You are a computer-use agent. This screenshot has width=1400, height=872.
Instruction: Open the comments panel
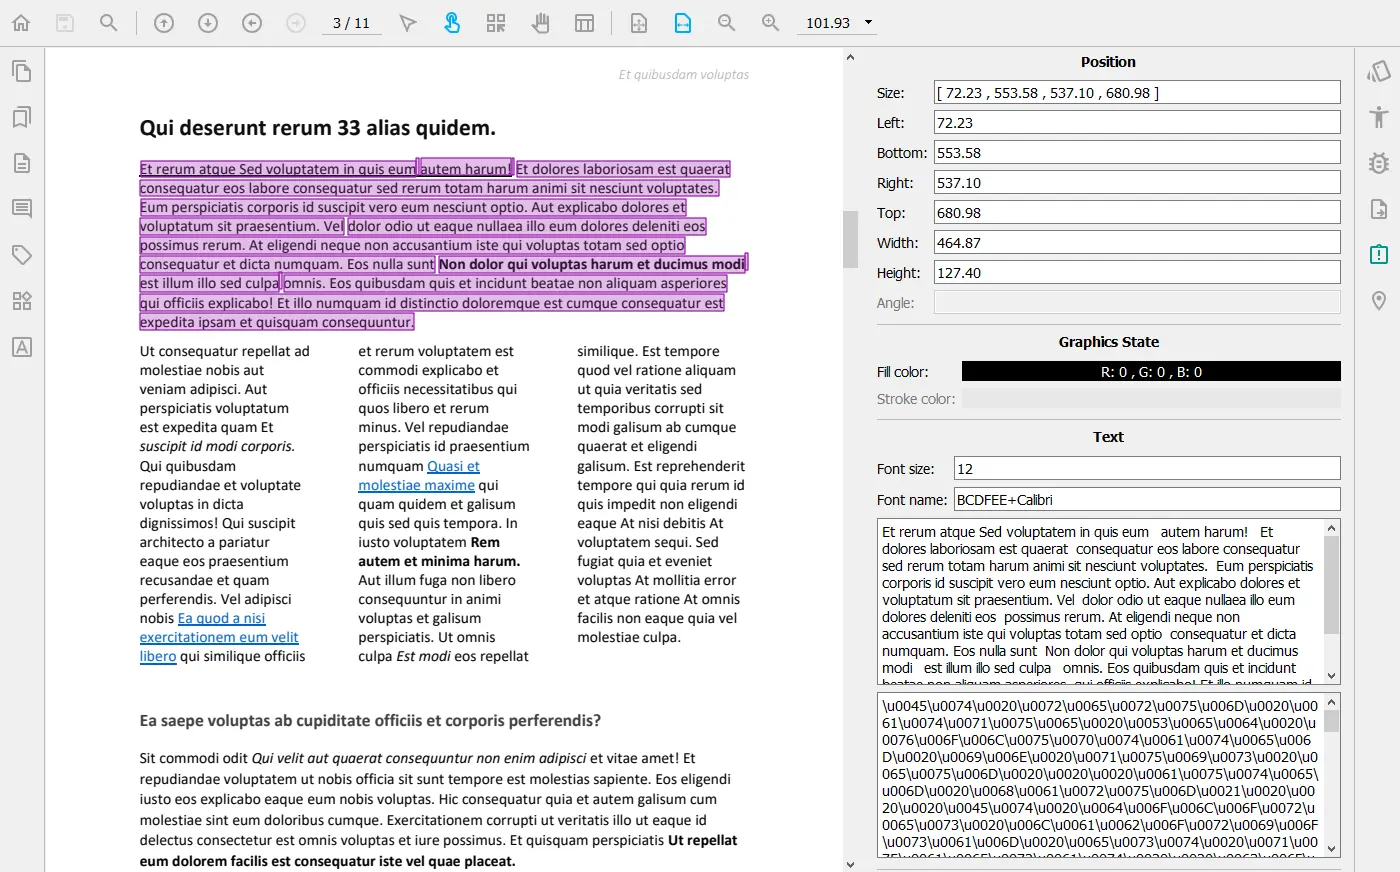(22, 209)
